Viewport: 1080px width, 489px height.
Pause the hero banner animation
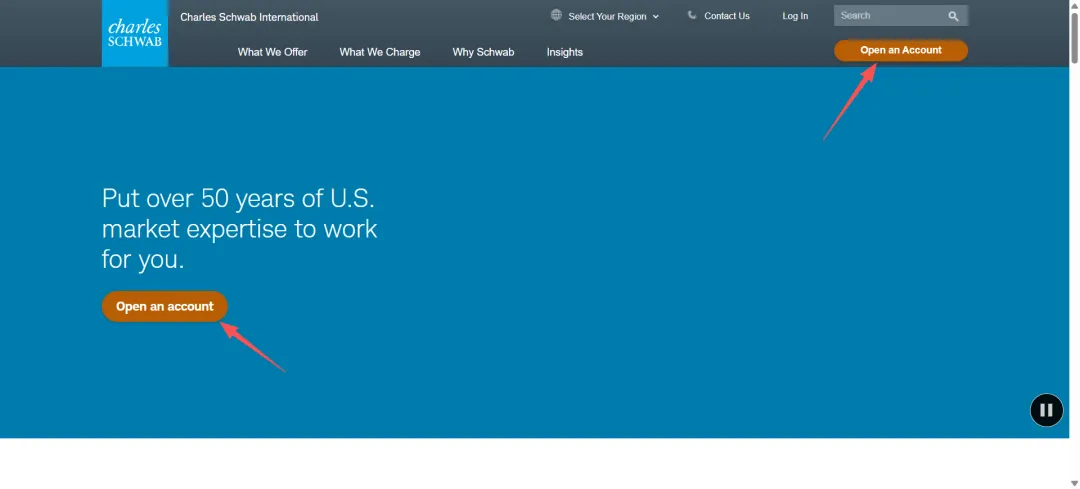coord(1046,410)
